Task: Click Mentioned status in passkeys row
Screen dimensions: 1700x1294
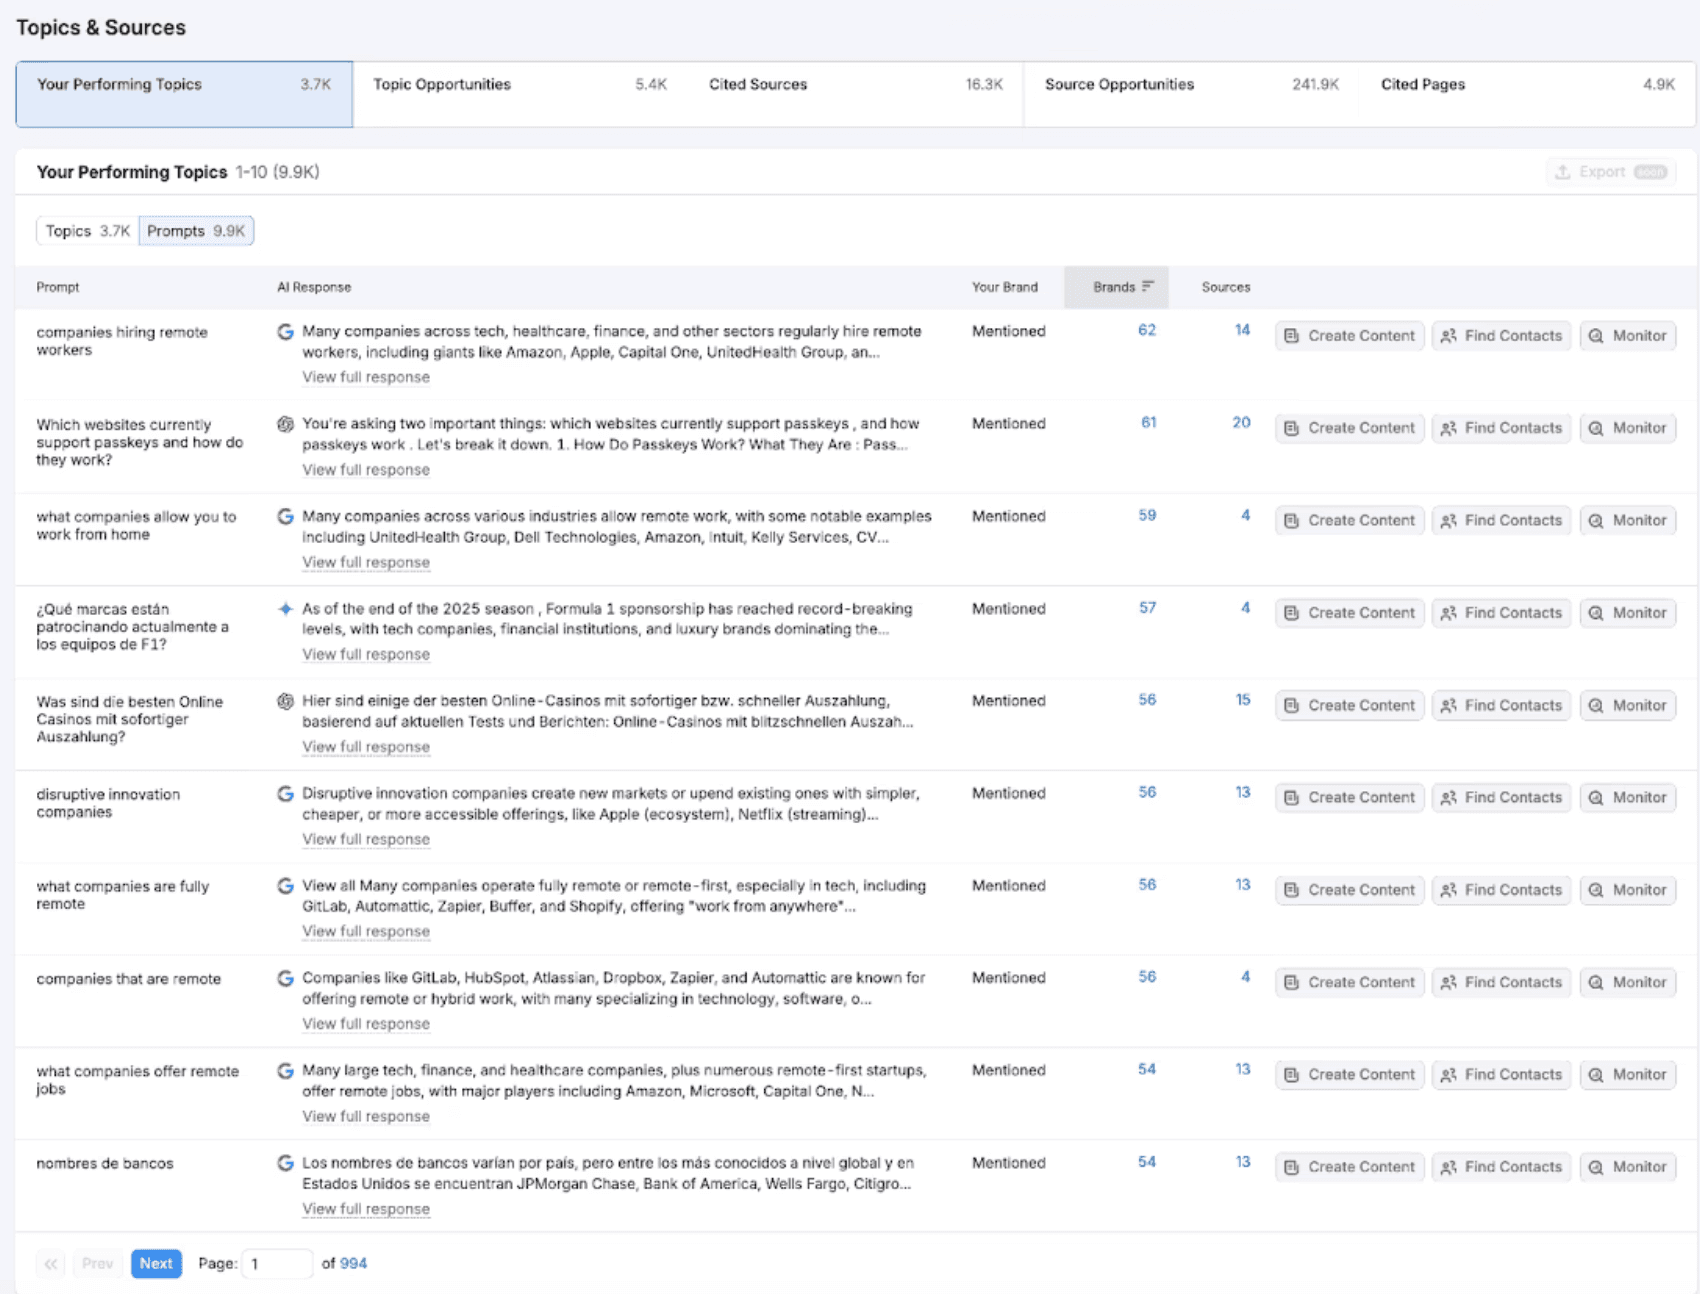Action: point(1009,424)
